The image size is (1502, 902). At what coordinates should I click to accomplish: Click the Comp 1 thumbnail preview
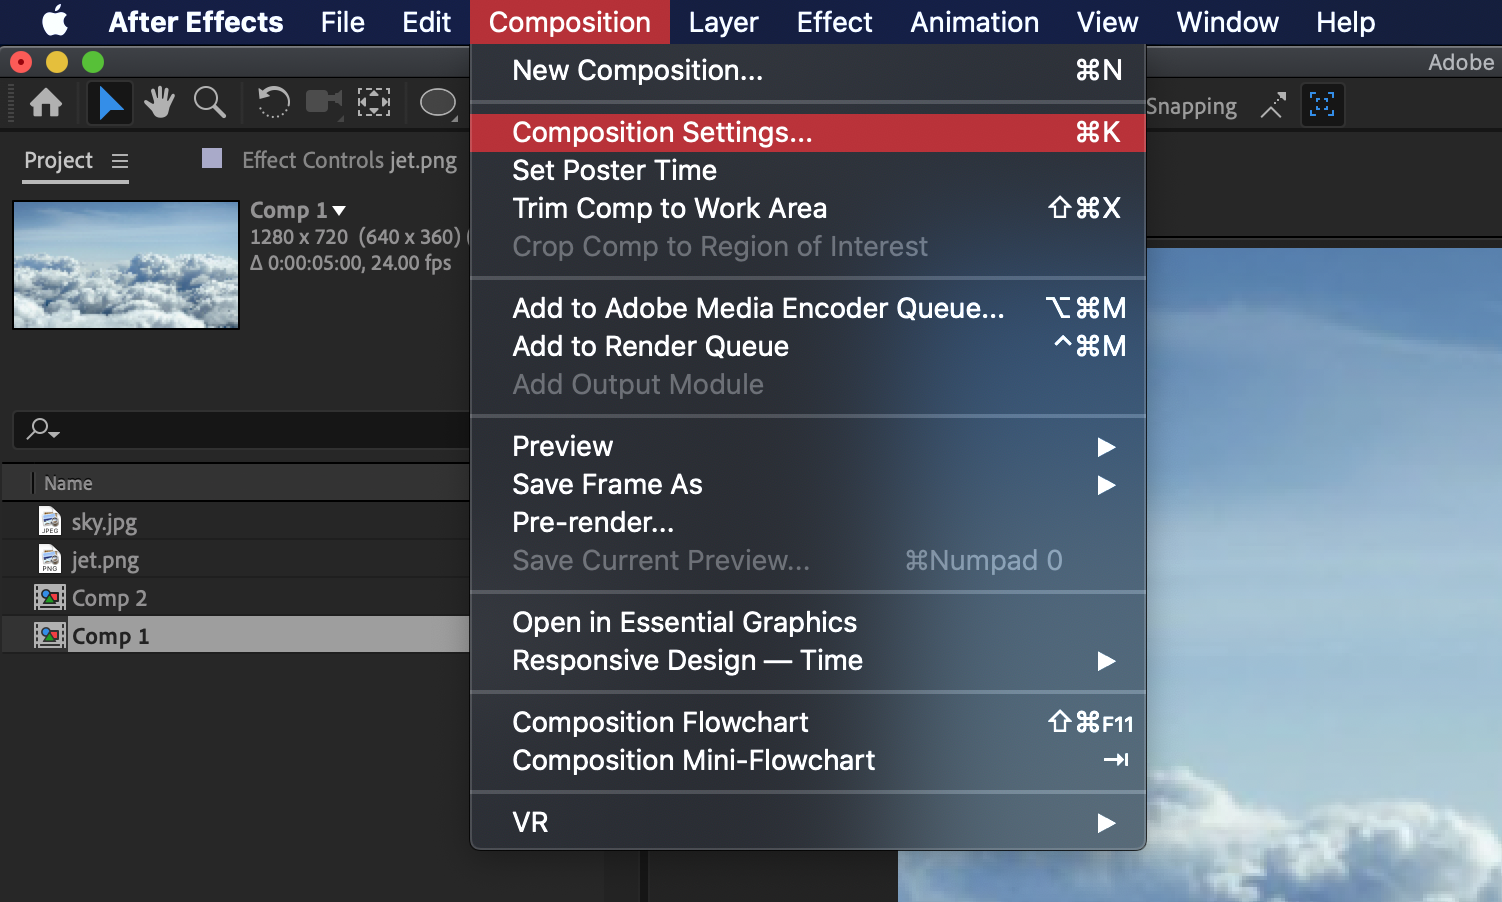coord(126,265)
